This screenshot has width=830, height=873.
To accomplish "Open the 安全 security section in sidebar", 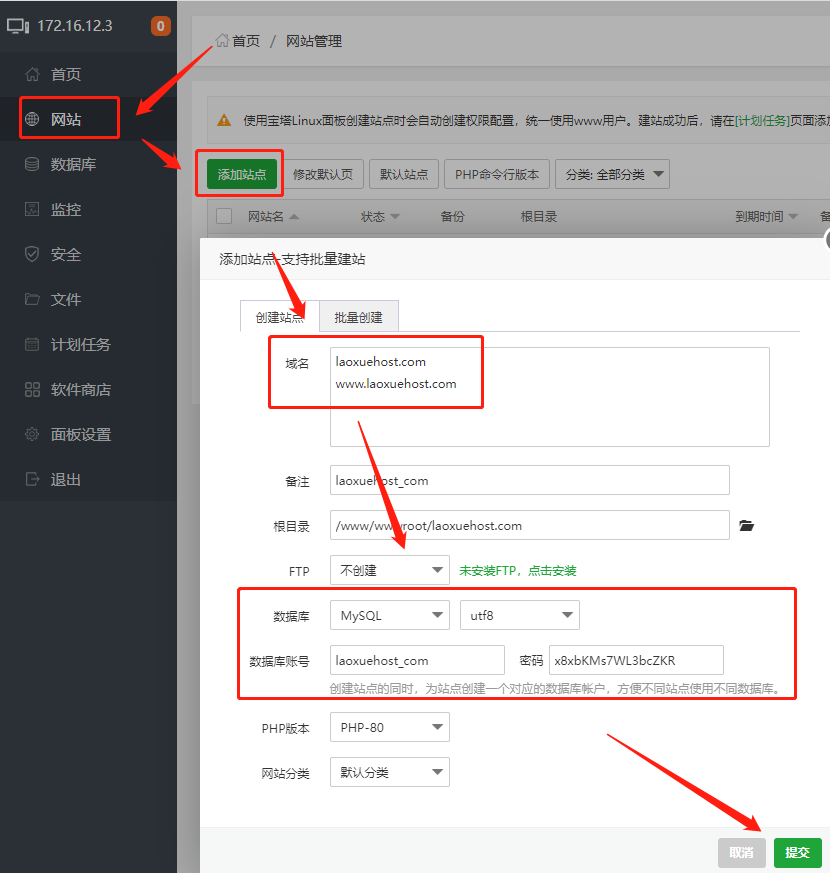I will (x=62, y=253).
